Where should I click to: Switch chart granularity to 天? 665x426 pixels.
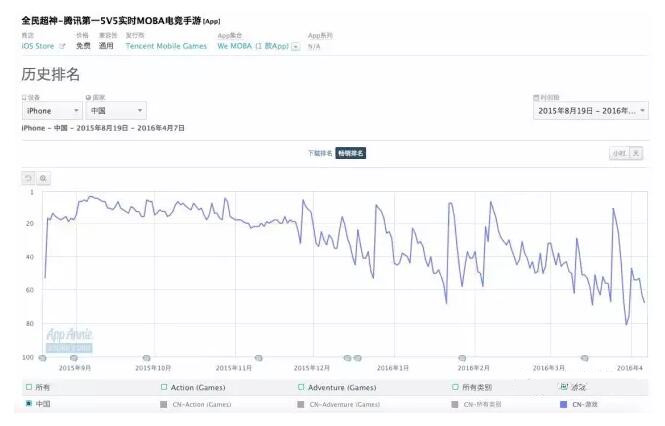pos(636,153)
